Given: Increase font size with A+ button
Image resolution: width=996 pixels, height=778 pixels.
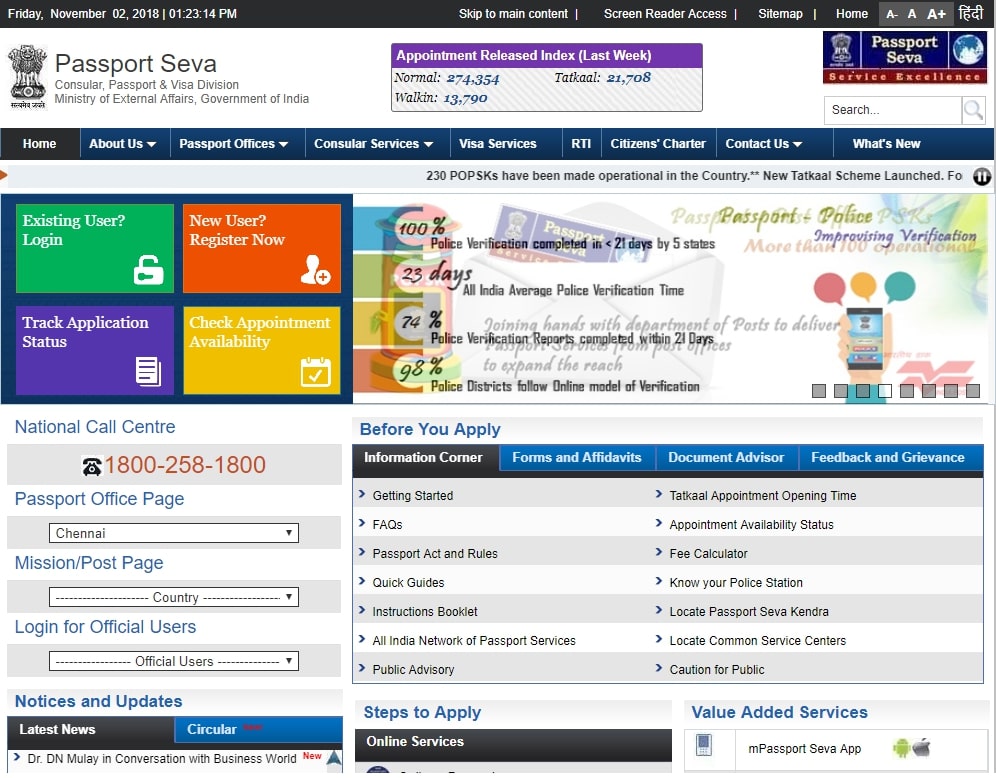Looking at the screenshot, I should pos(936,14).
